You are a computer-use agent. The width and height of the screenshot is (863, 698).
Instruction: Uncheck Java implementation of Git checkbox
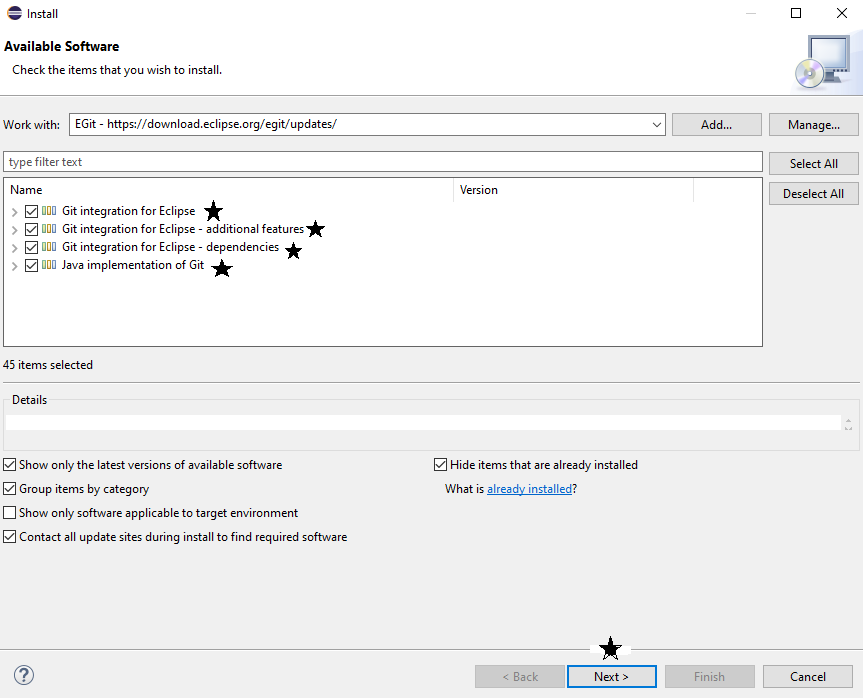point(32,266)
